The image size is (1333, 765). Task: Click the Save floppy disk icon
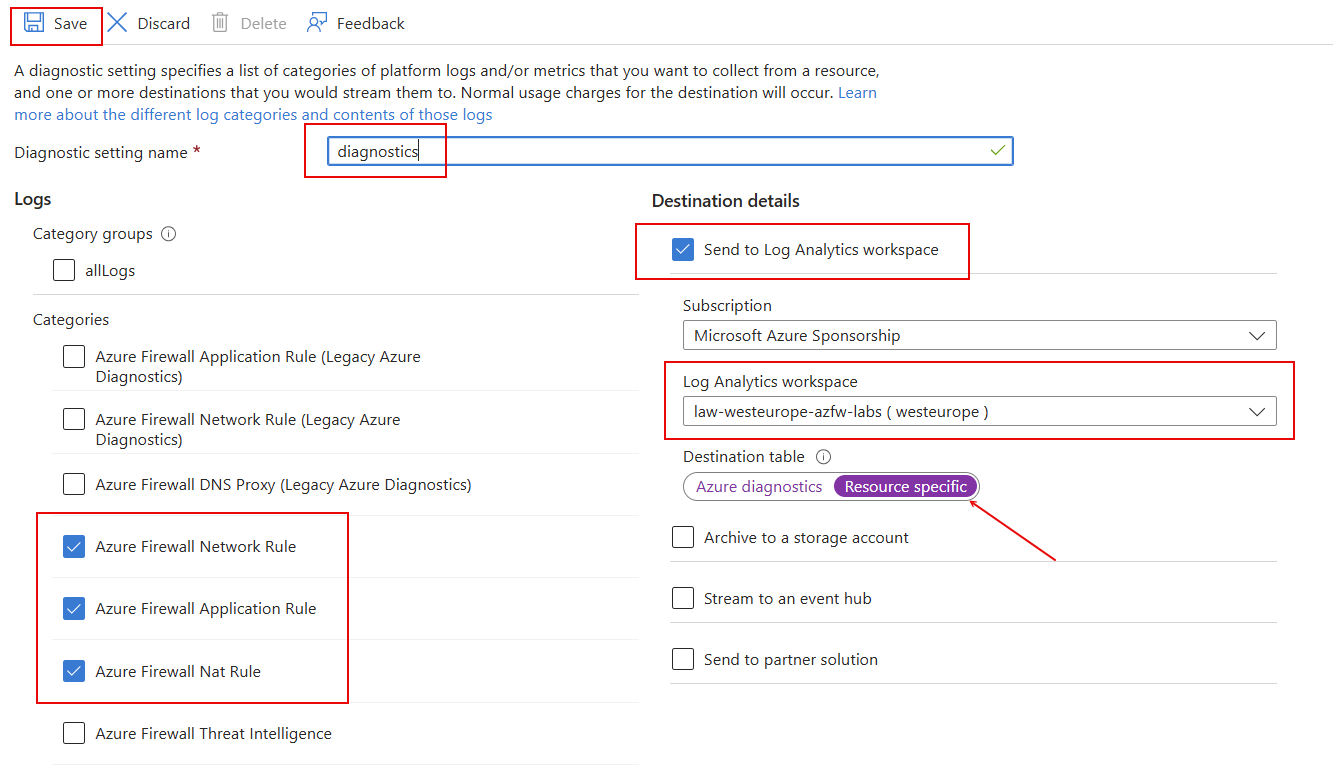point(34,23)
